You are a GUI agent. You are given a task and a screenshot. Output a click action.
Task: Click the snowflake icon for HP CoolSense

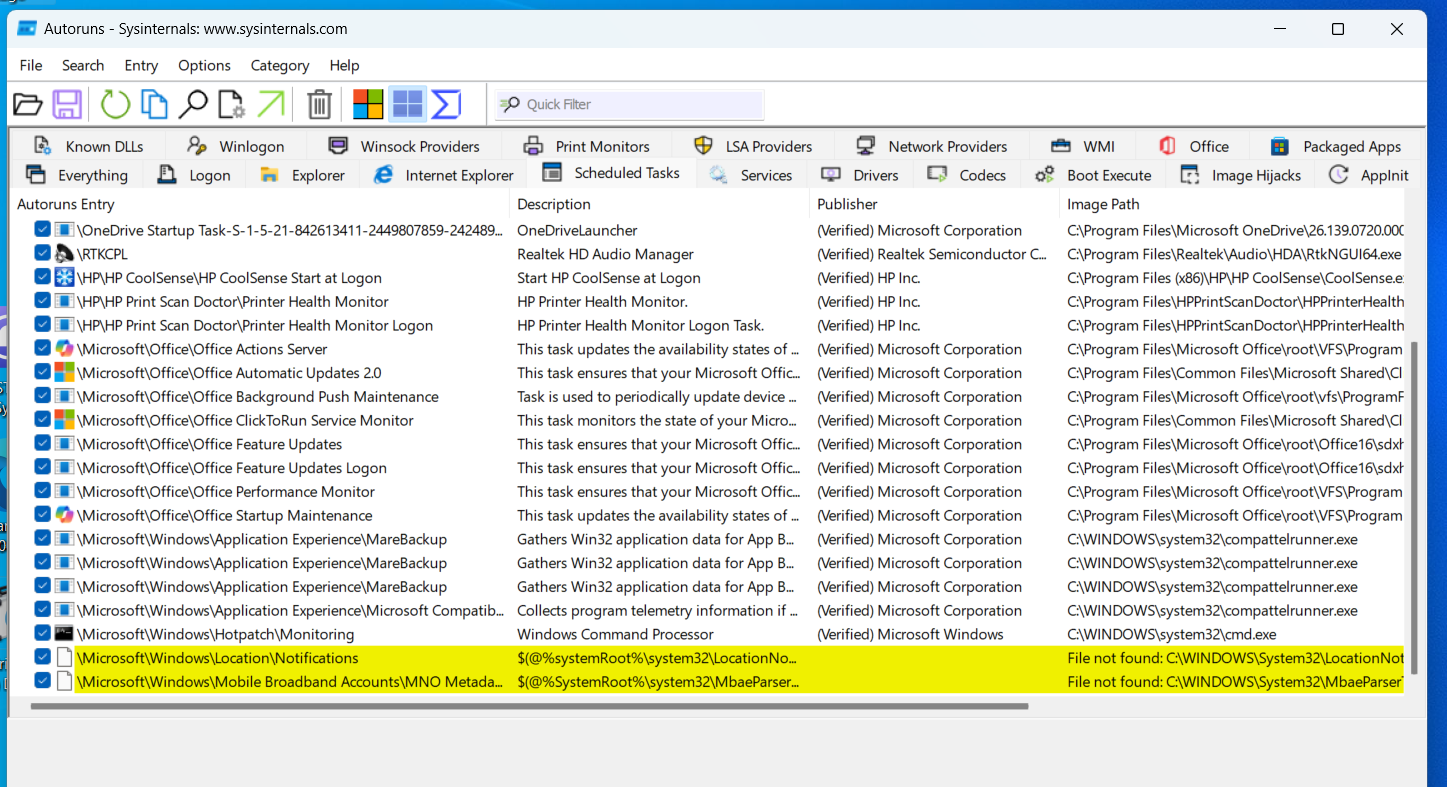pyautogui.click(x=64, y=278)
